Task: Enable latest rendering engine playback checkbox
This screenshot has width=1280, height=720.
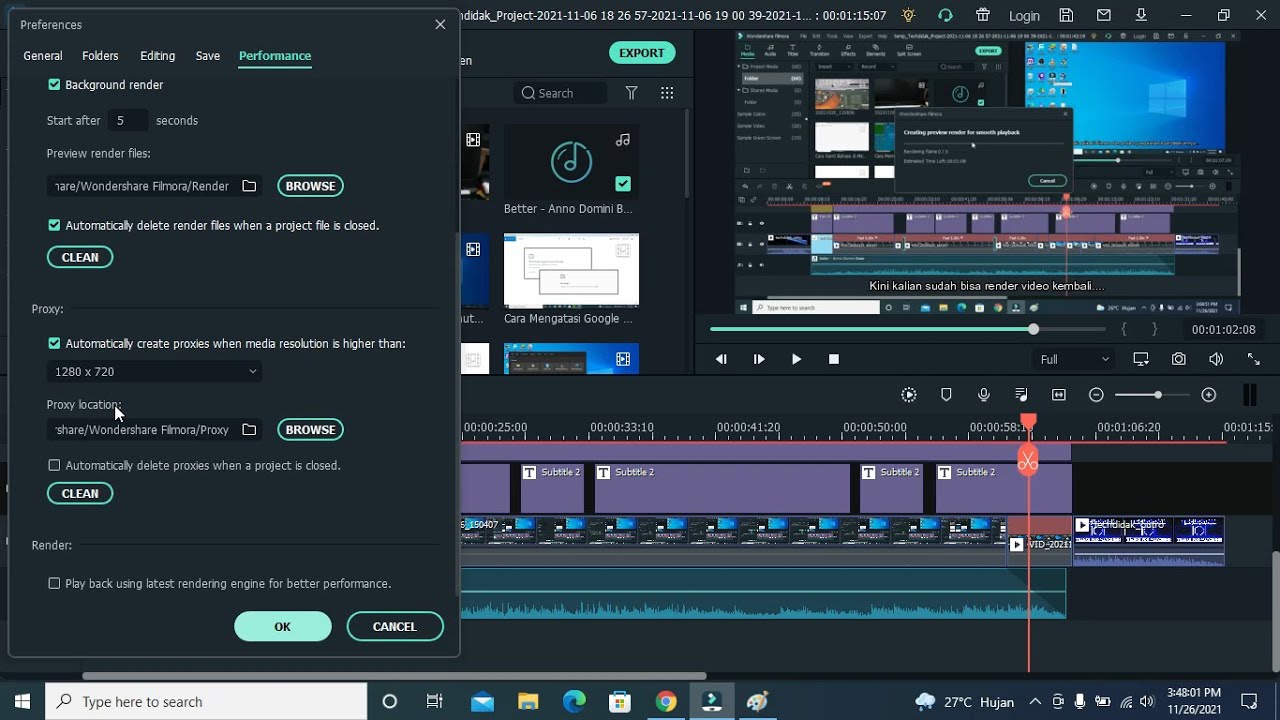Action: 54,583
